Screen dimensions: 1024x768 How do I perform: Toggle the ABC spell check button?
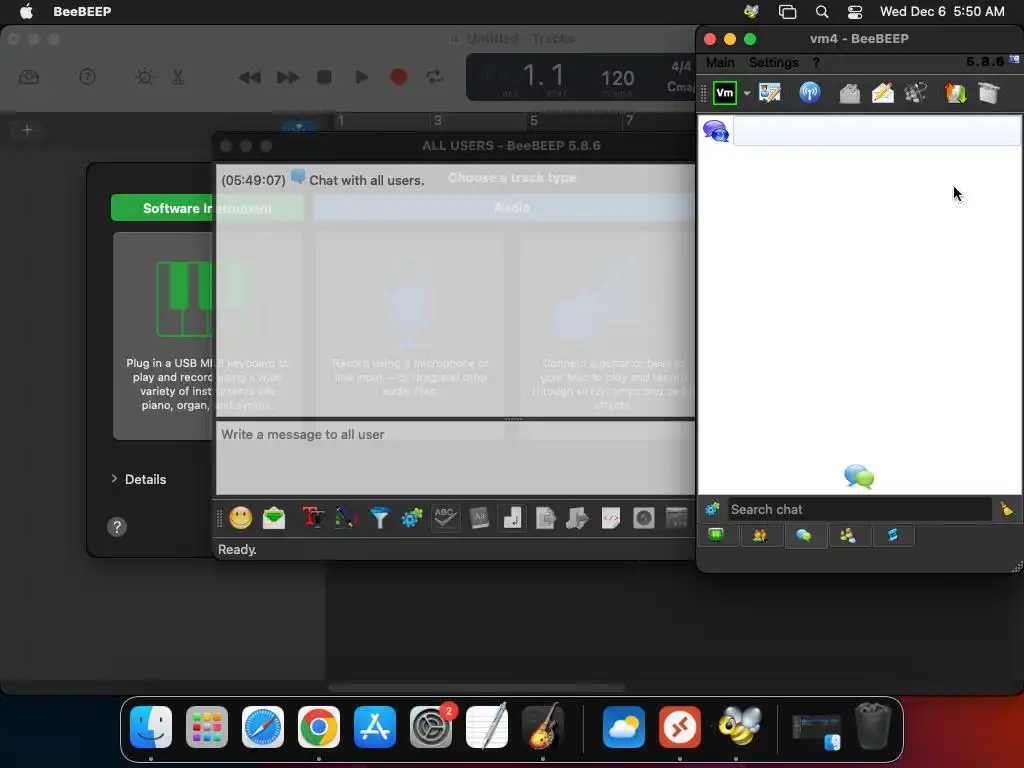point(445,518)
